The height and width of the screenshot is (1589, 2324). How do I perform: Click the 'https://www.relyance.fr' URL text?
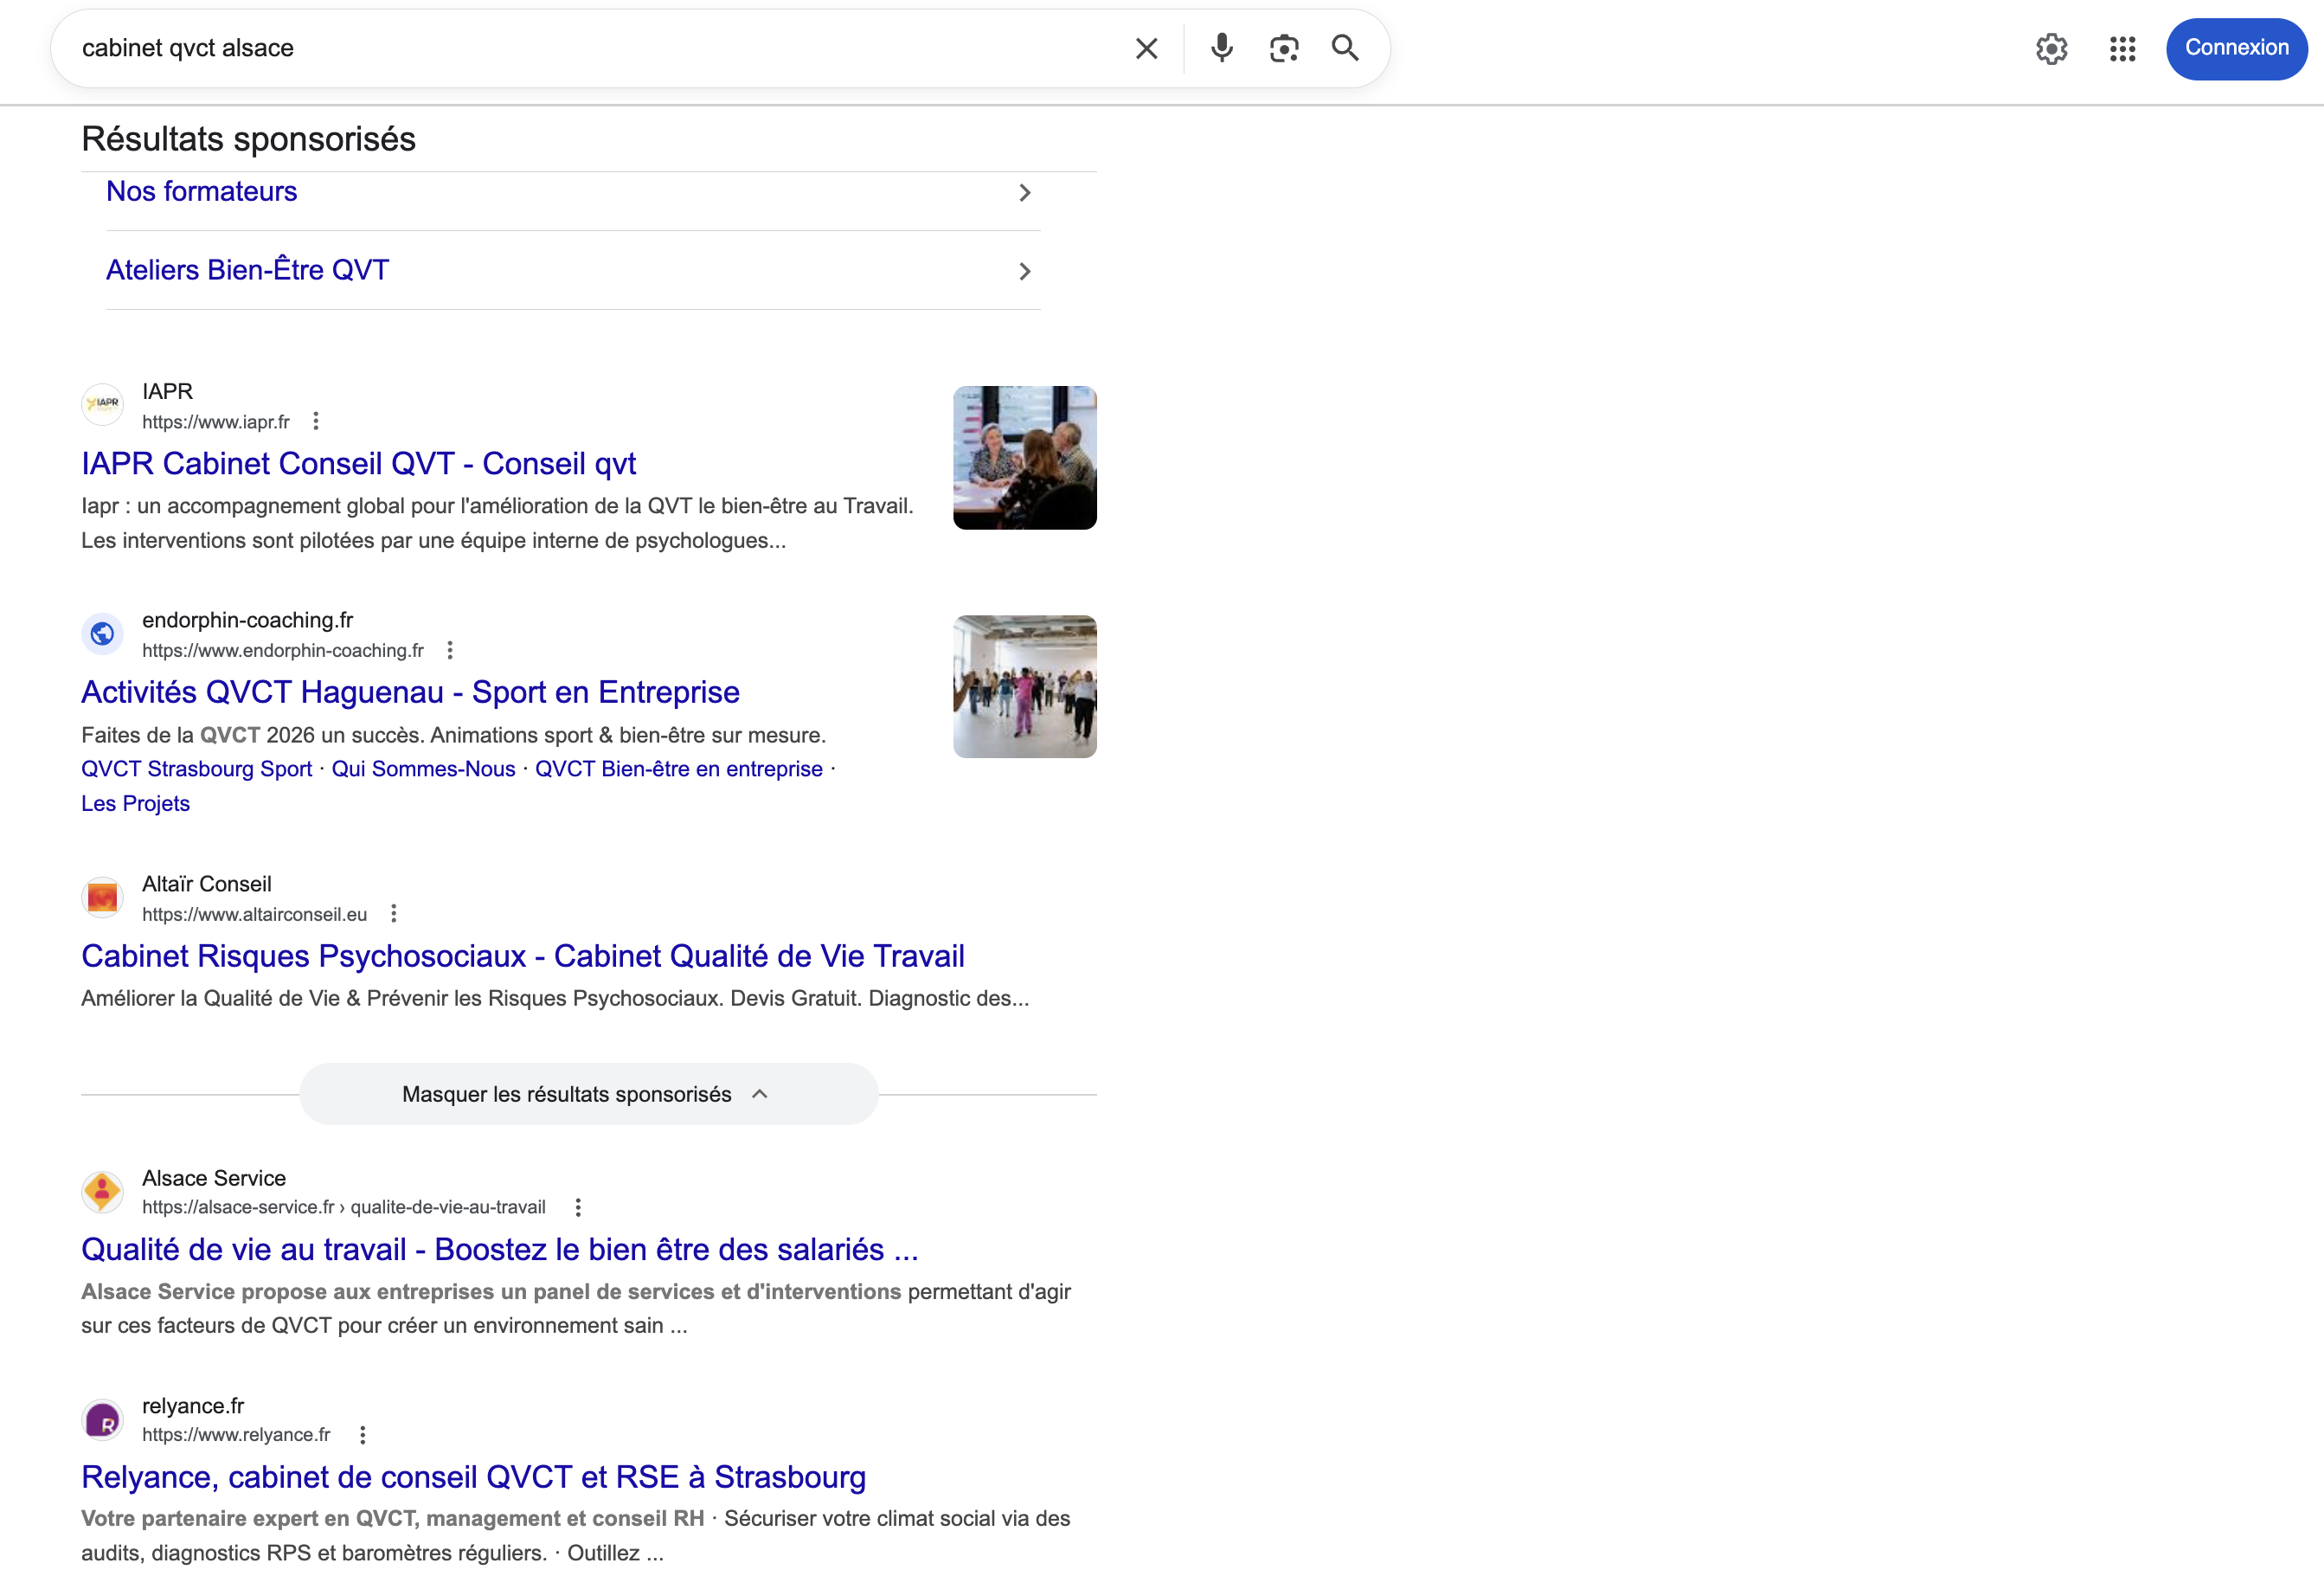click(236, 1435)
